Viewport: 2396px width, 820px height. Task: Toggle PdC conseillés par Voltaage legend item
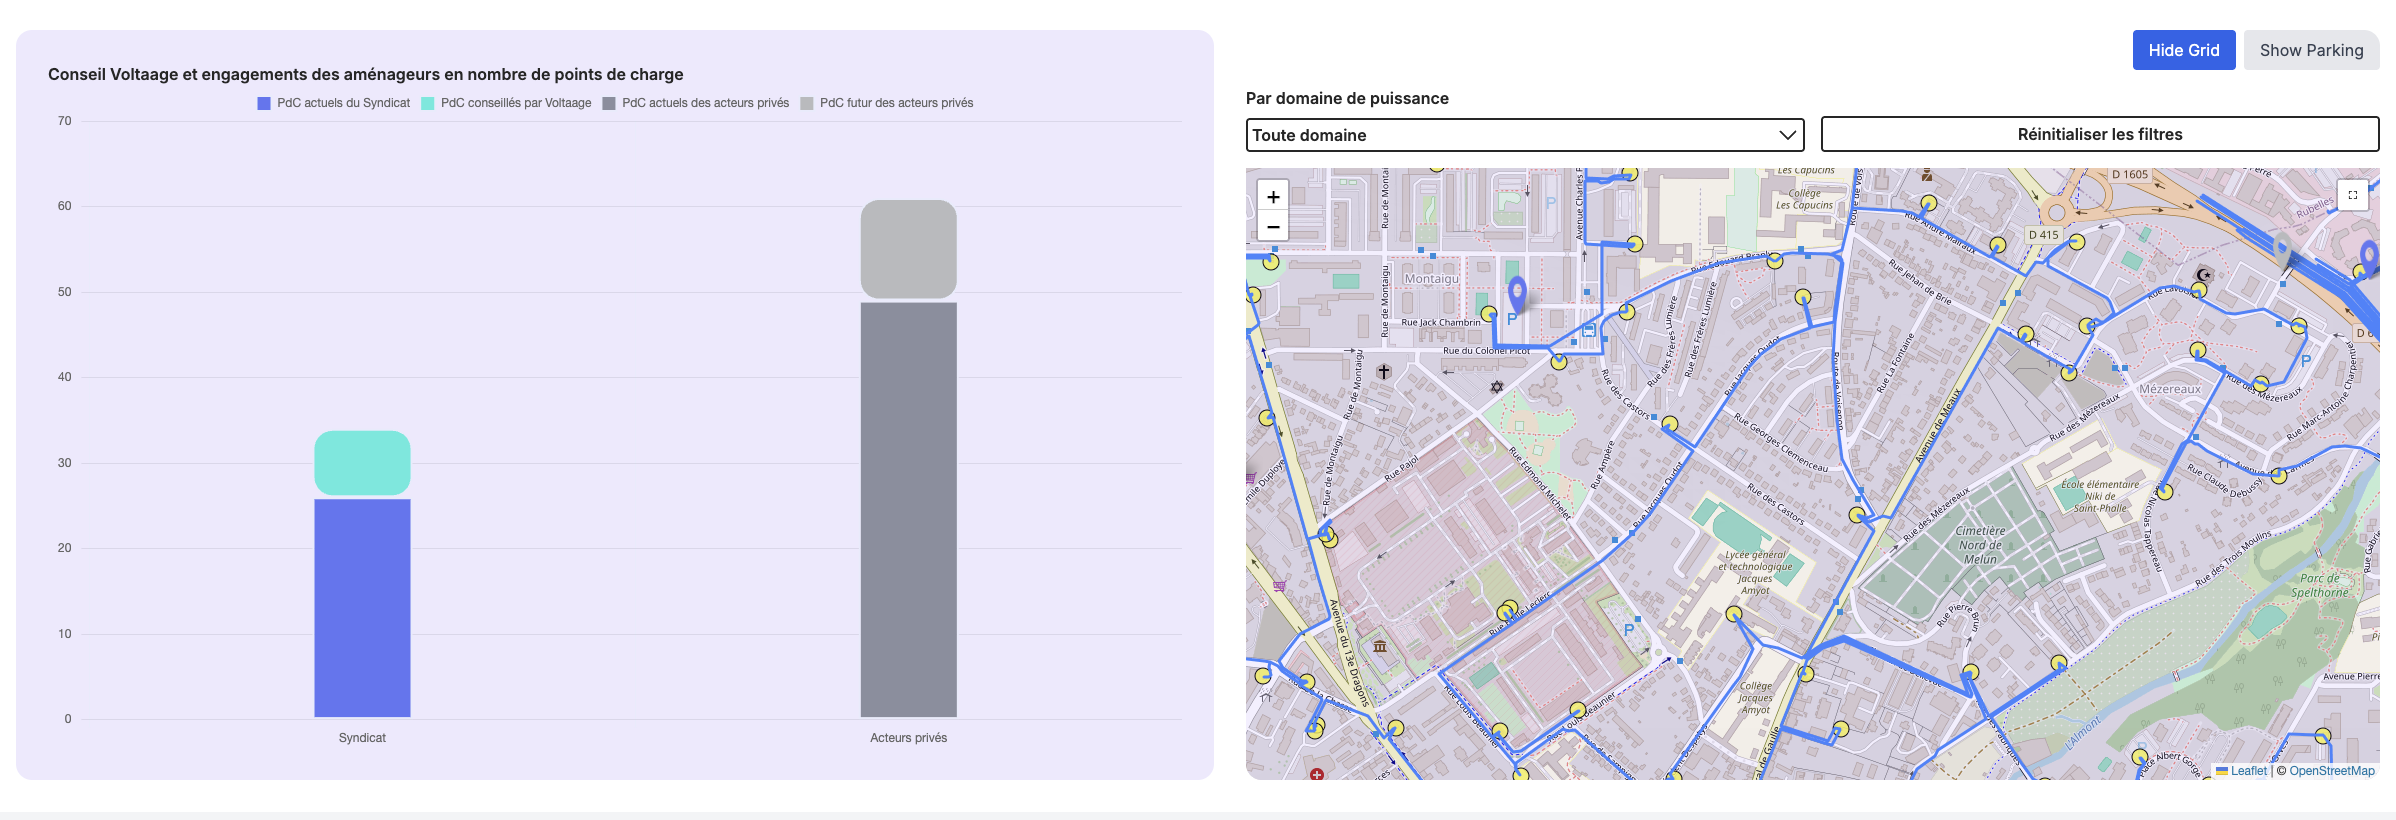click(x=506, y=103)
